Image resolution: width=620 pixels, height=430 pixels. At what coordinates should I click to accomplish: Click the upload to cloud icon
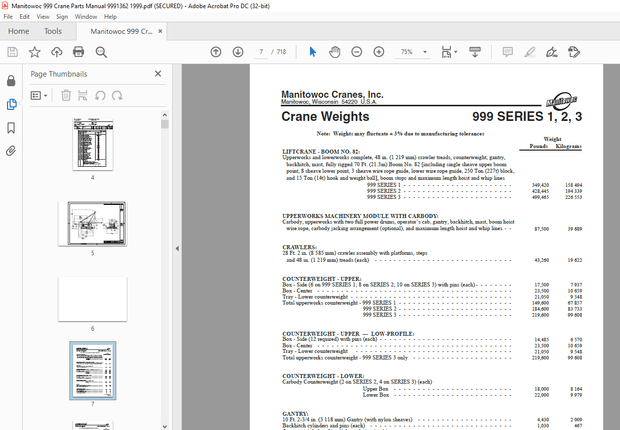[x=57, y=52]
